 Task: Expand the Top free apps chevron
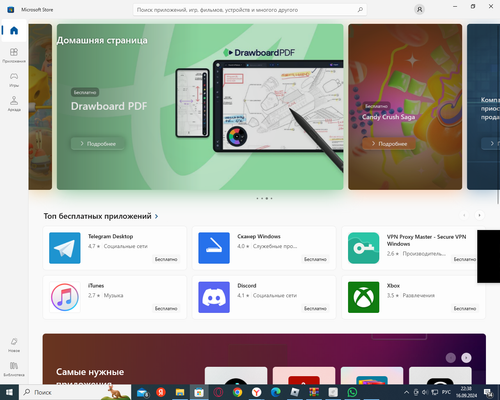[x=156, y=216]
